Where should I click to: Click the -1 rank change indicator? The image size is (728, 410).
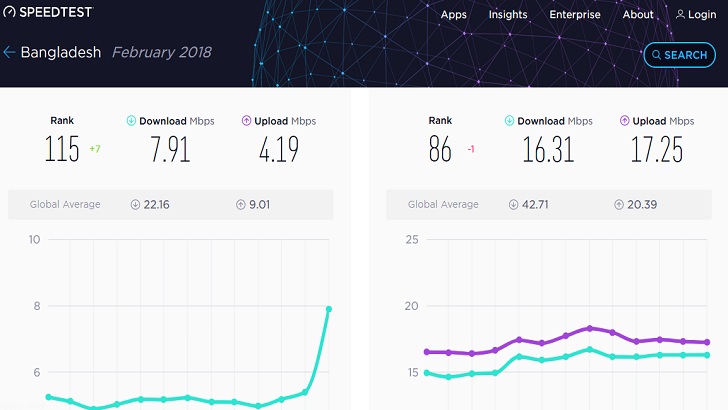pyautogui.click(x=471, y=149)
